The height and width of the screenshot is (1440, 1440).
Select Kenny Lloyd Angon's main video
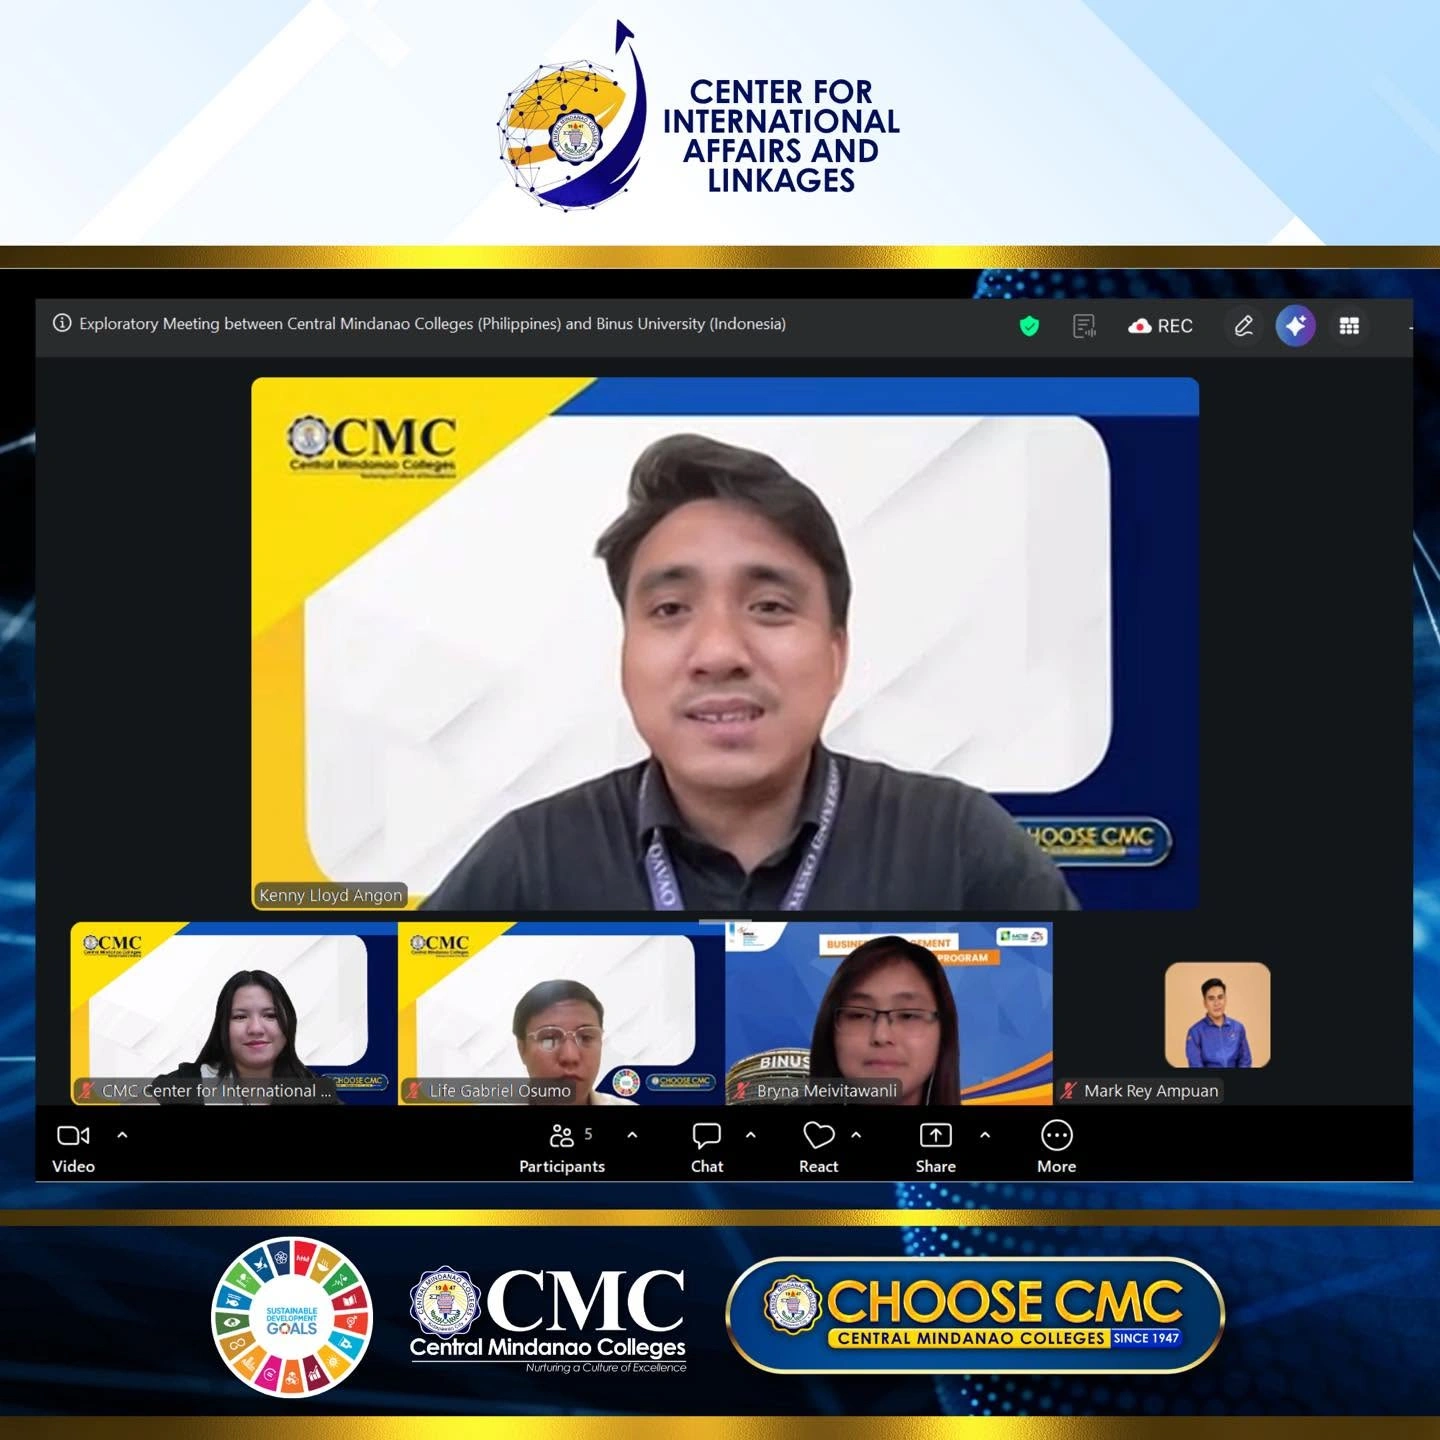(x=725, y=644)
